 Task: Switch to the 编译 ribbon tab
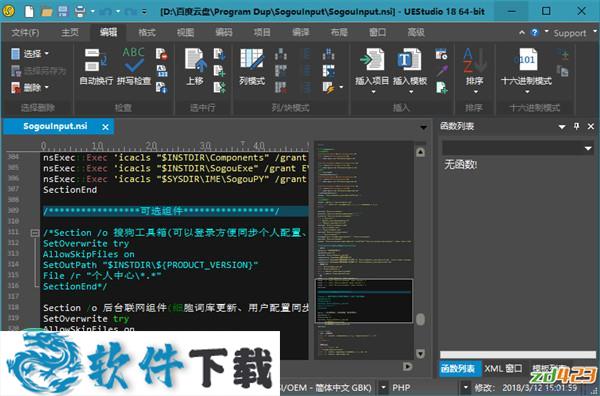(301, 33)
